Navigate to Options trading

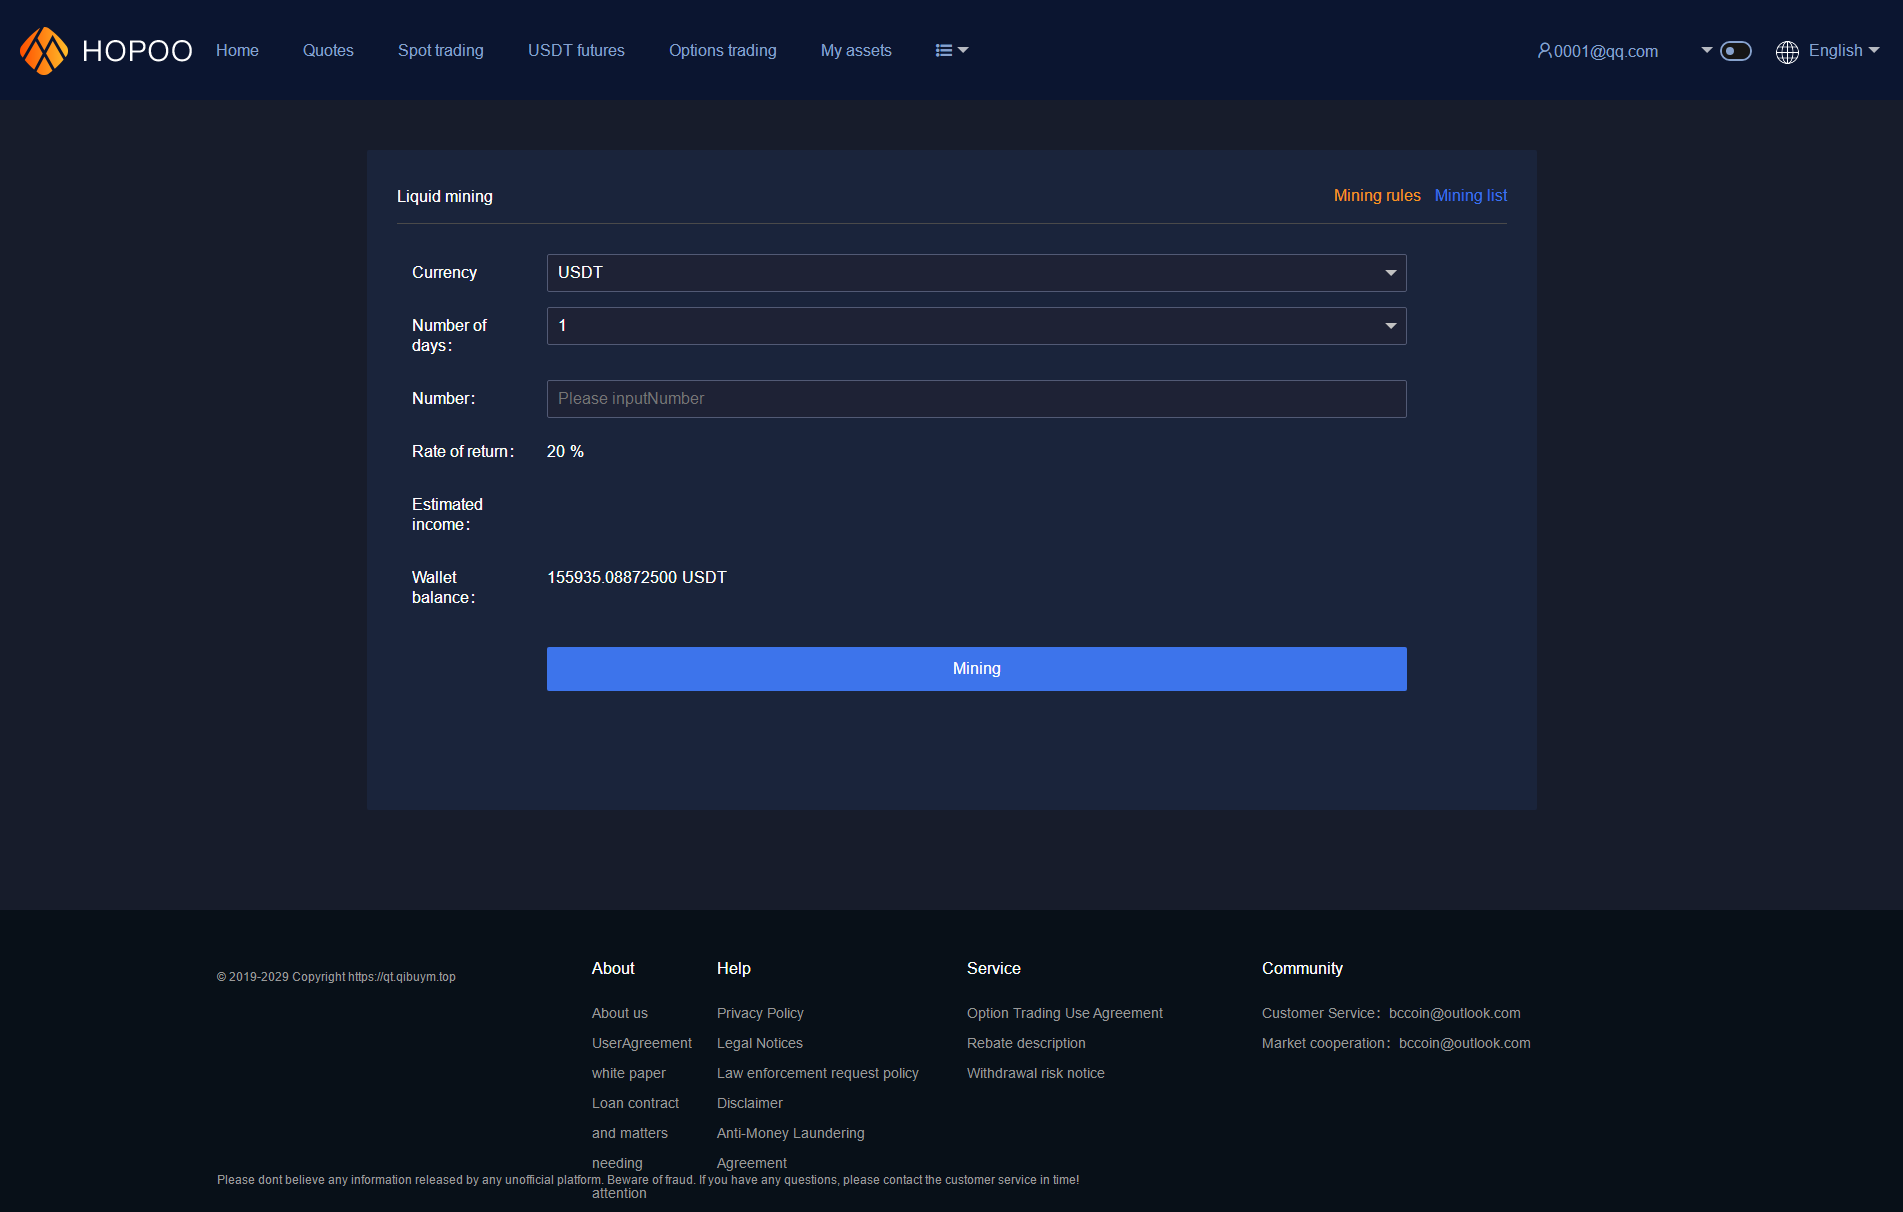722,50
